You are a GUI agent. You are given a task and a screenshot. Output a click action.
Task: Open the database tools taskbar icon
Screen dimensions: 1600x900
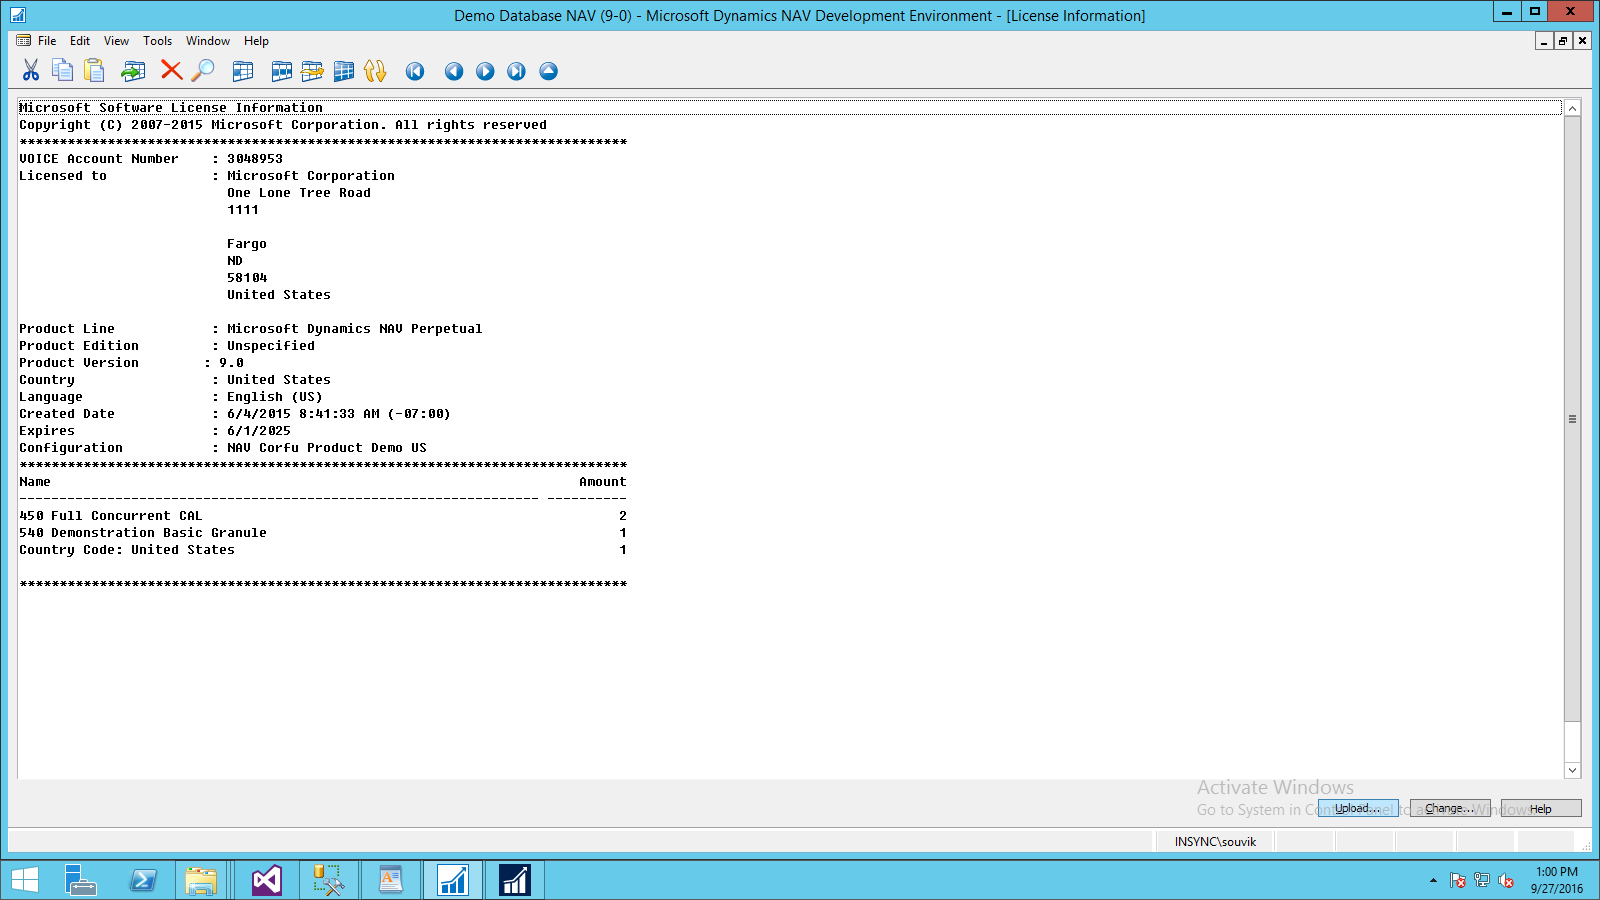tap(328, 880)
